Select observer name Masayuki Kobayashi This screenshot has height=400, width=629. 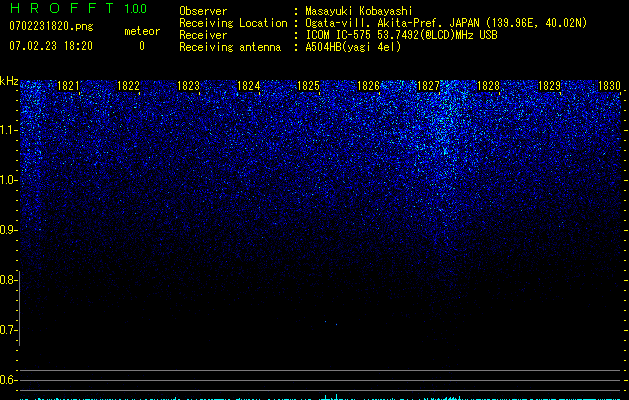click(359, 11)
